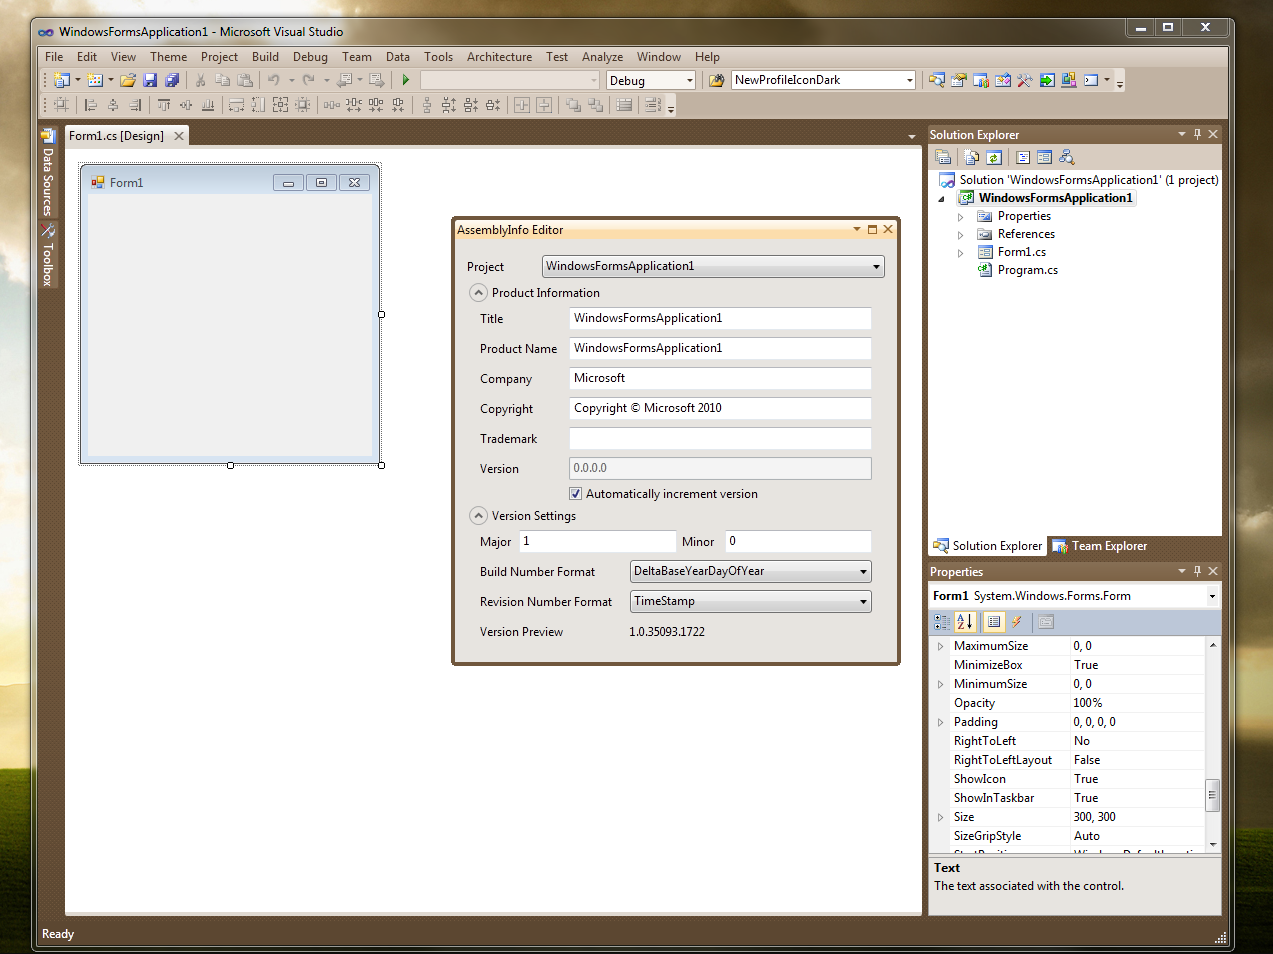
Task: Open the Build Number Format dropdown
Action: tap(863, 572)
